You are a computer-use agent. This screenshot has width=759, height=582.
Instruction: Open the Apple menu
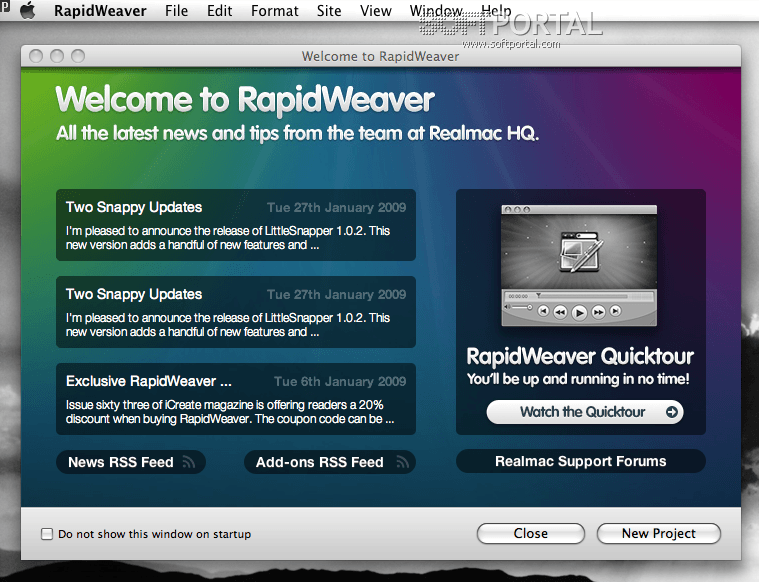pos(28,10)
